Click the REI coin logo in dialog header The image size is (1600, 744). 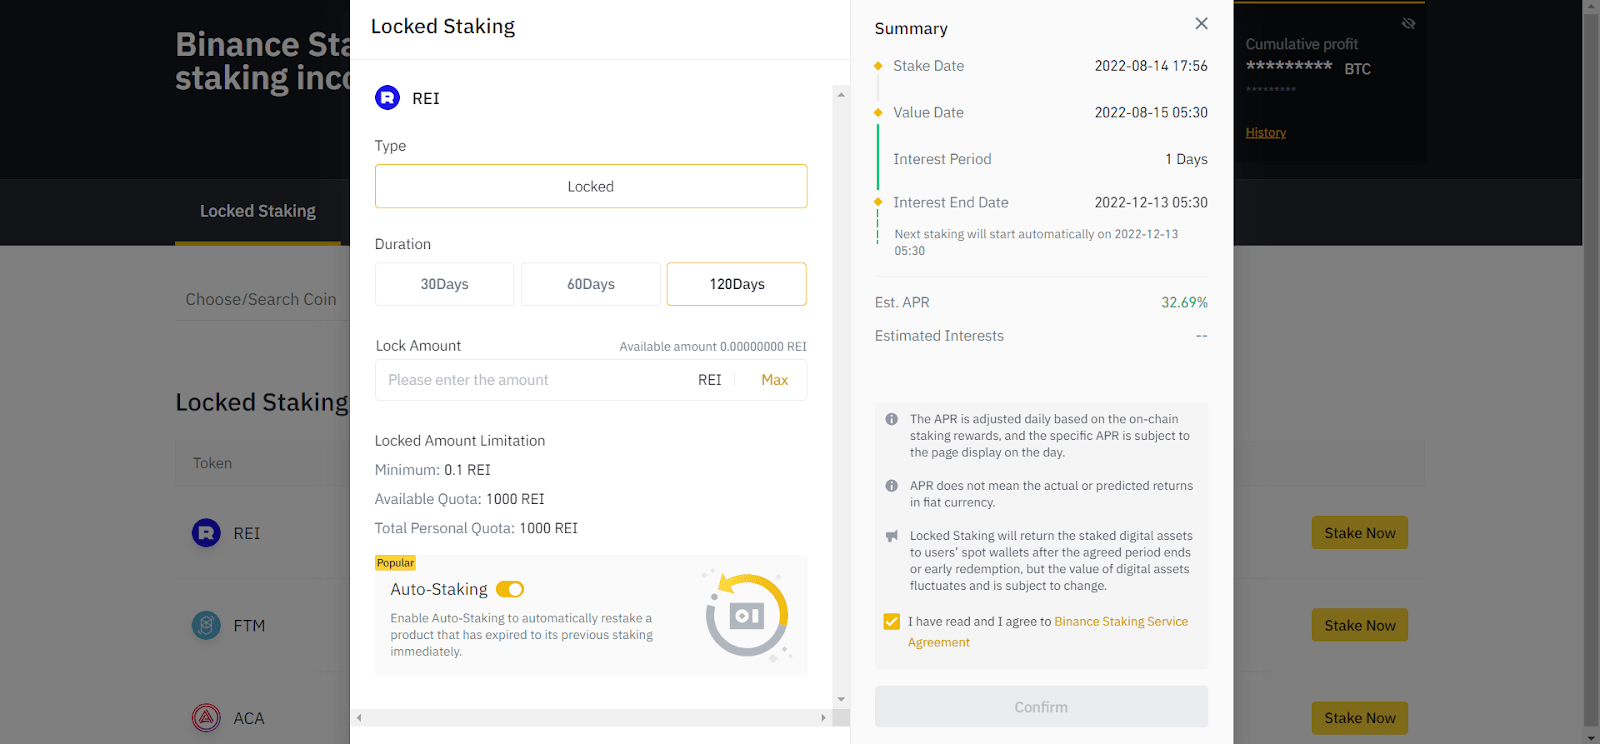tap(387, 98)
